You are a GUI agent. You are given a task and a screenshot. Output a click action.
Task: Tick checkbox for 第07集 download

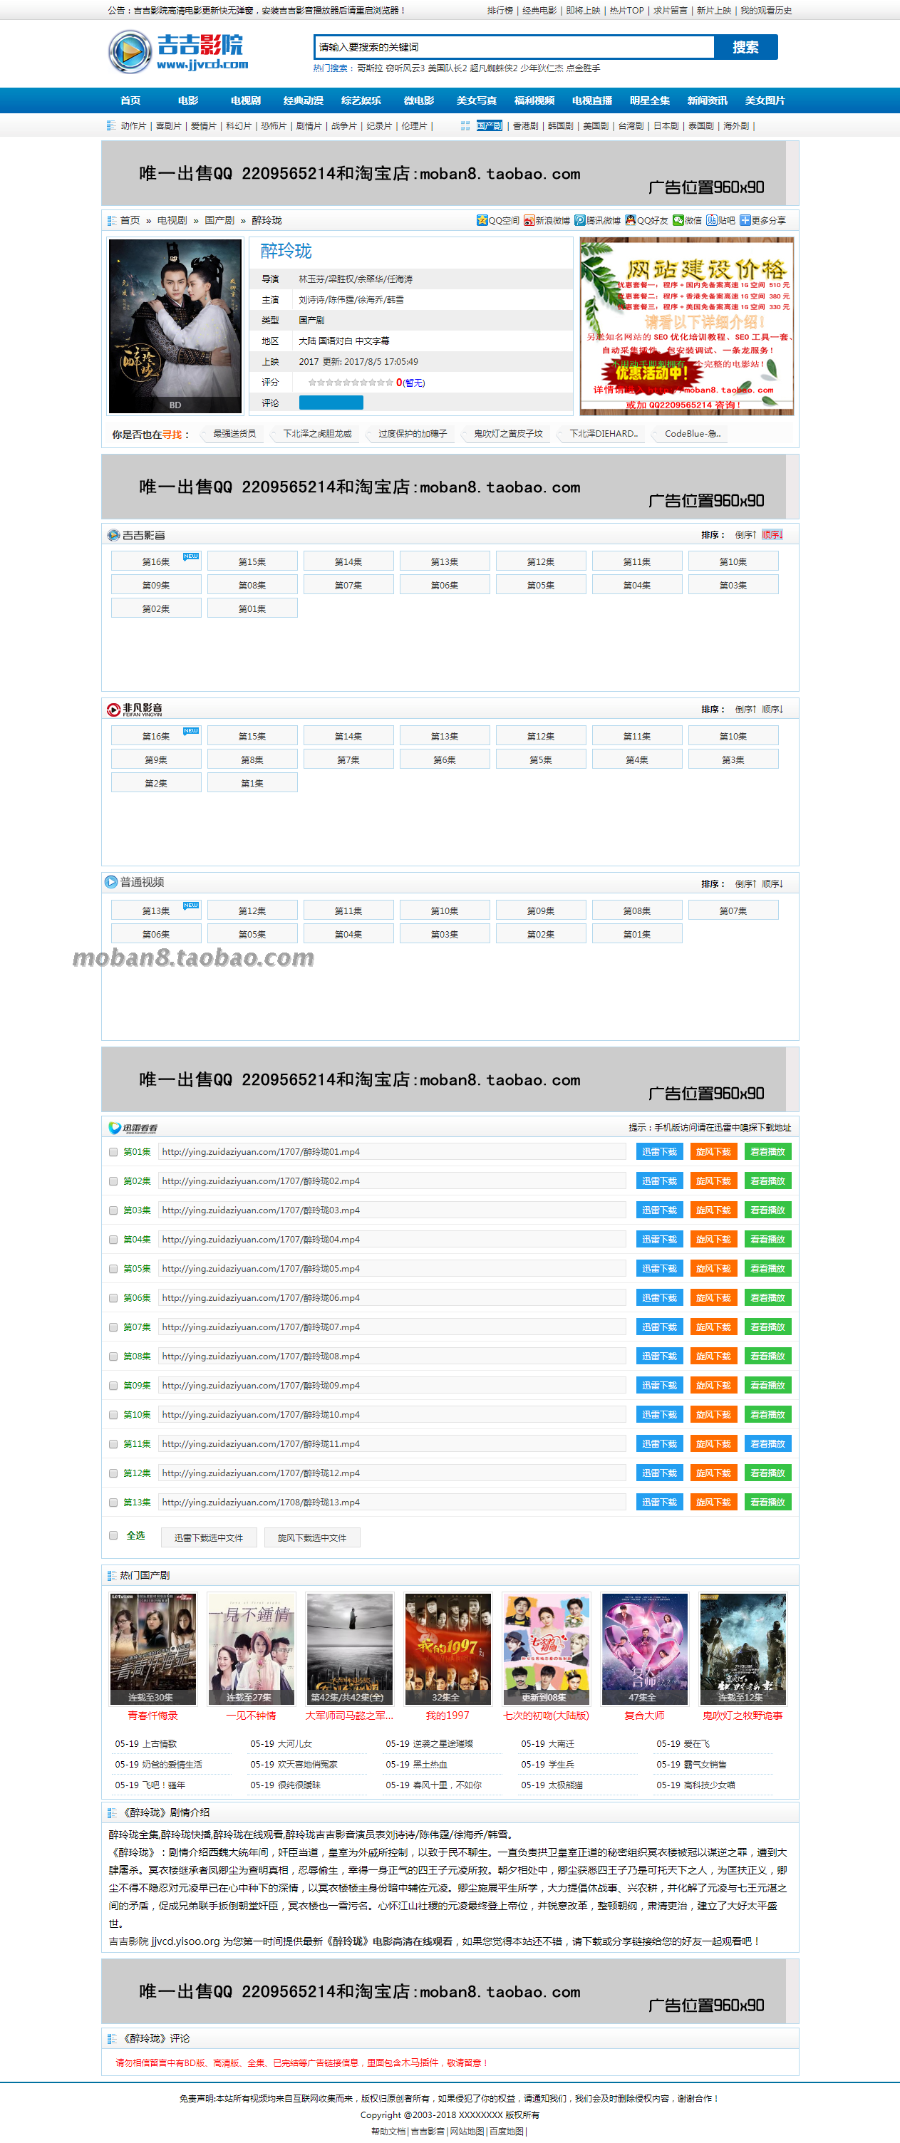pyautogui.click(x=113, y=1327)
